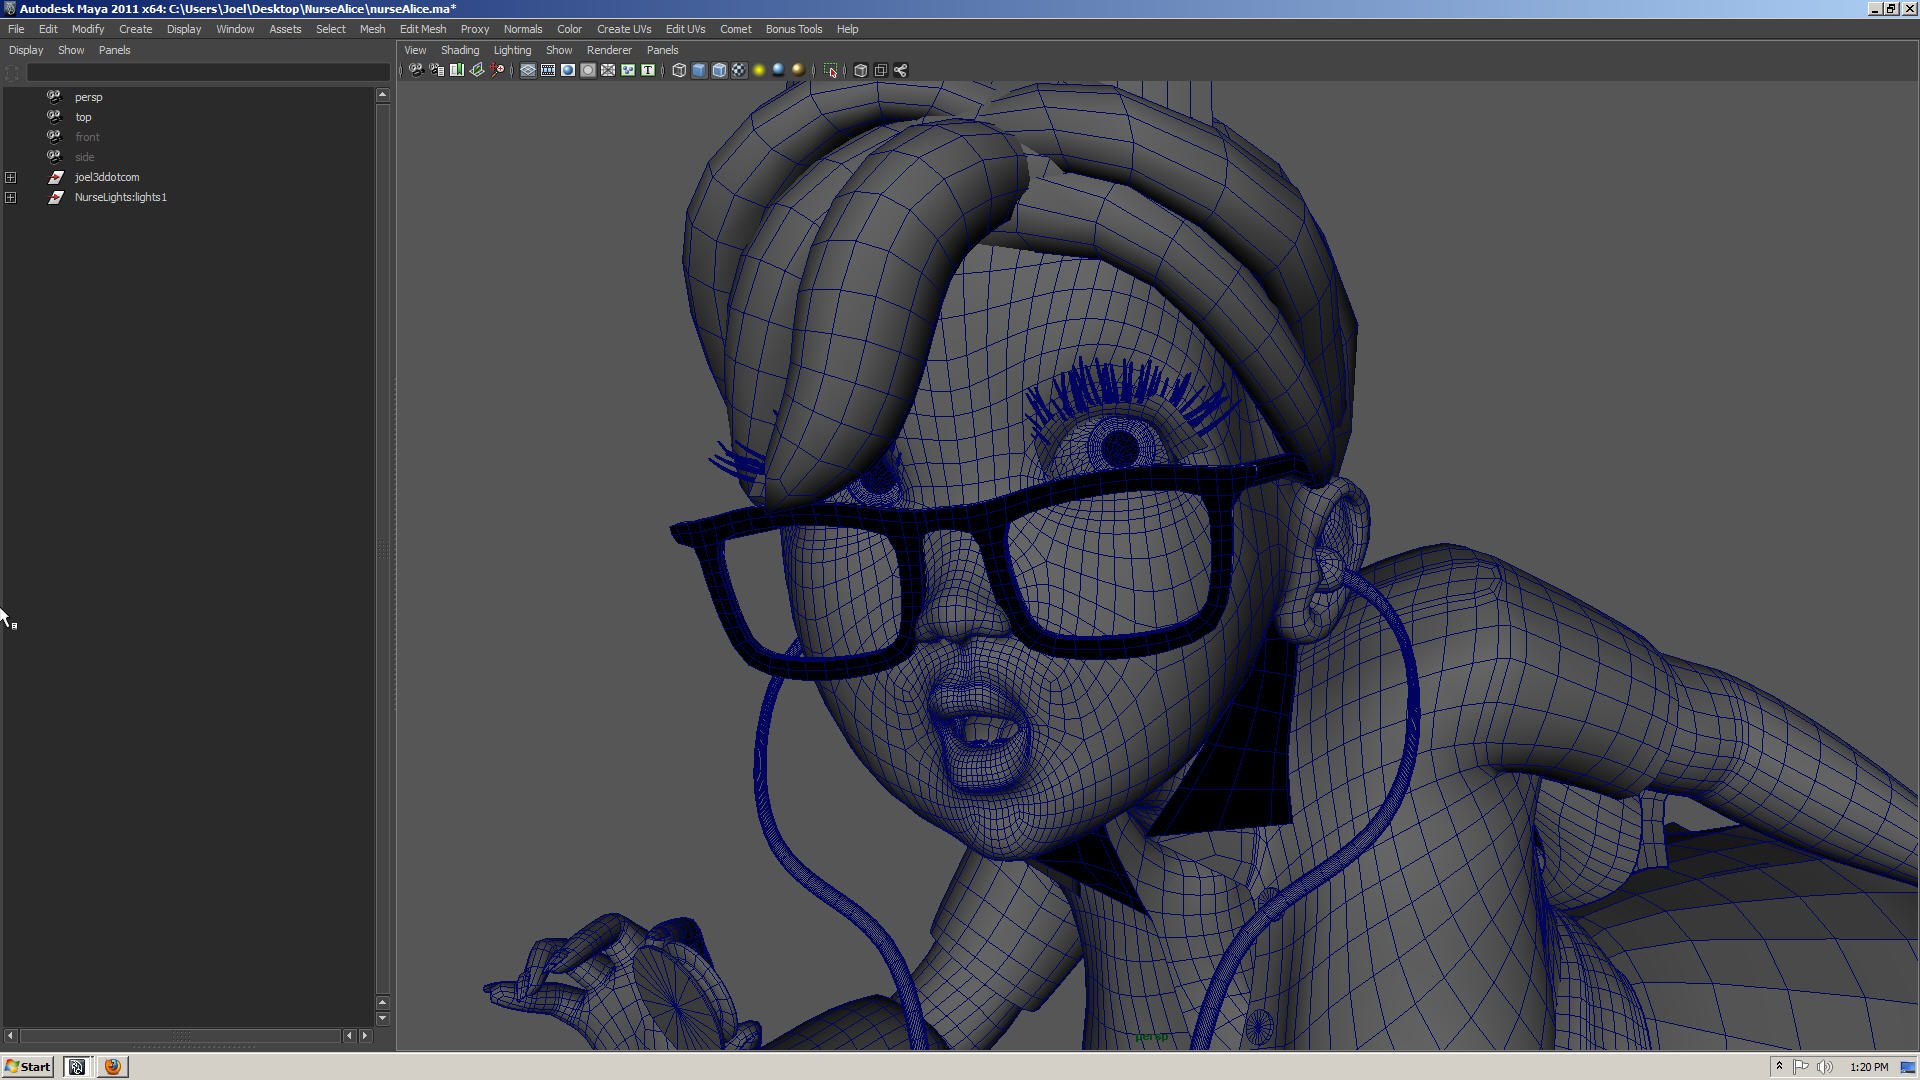Viewport: 1920px width, 1080px height.
Task: Open the Create UVs menu
Action: point(624,29)
